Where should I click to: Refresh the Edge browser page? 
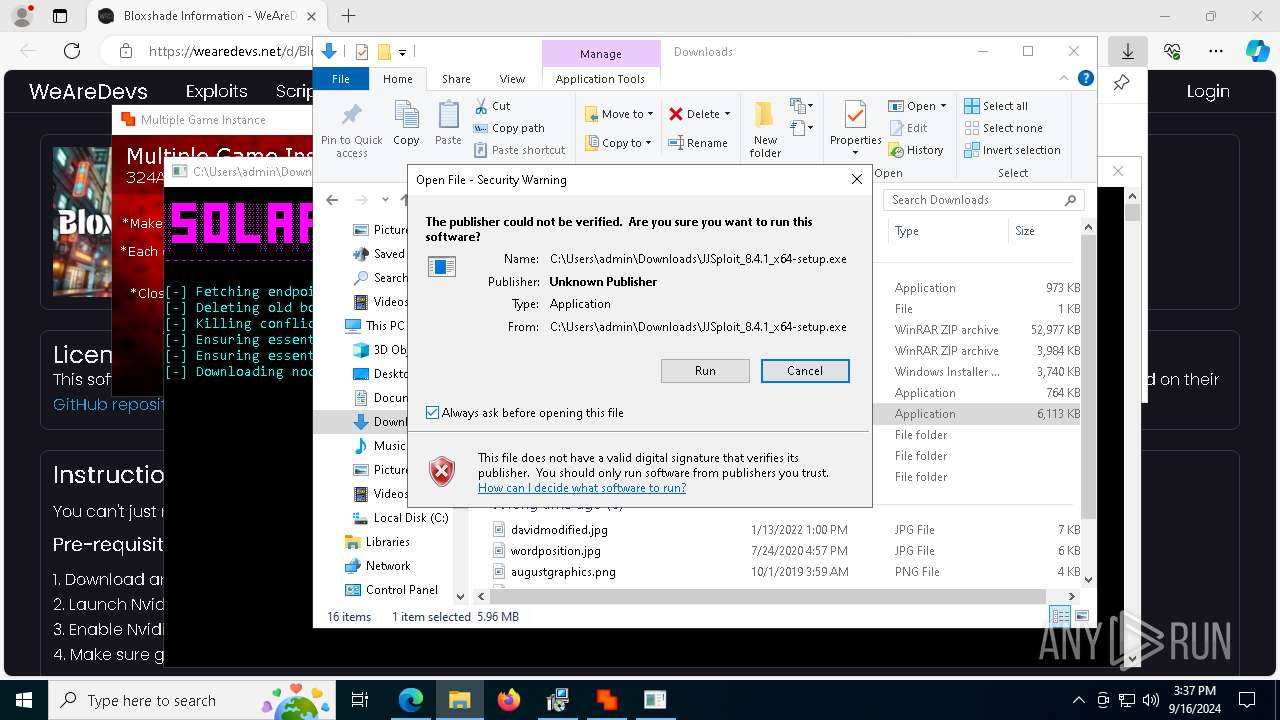tap(72, 51)
